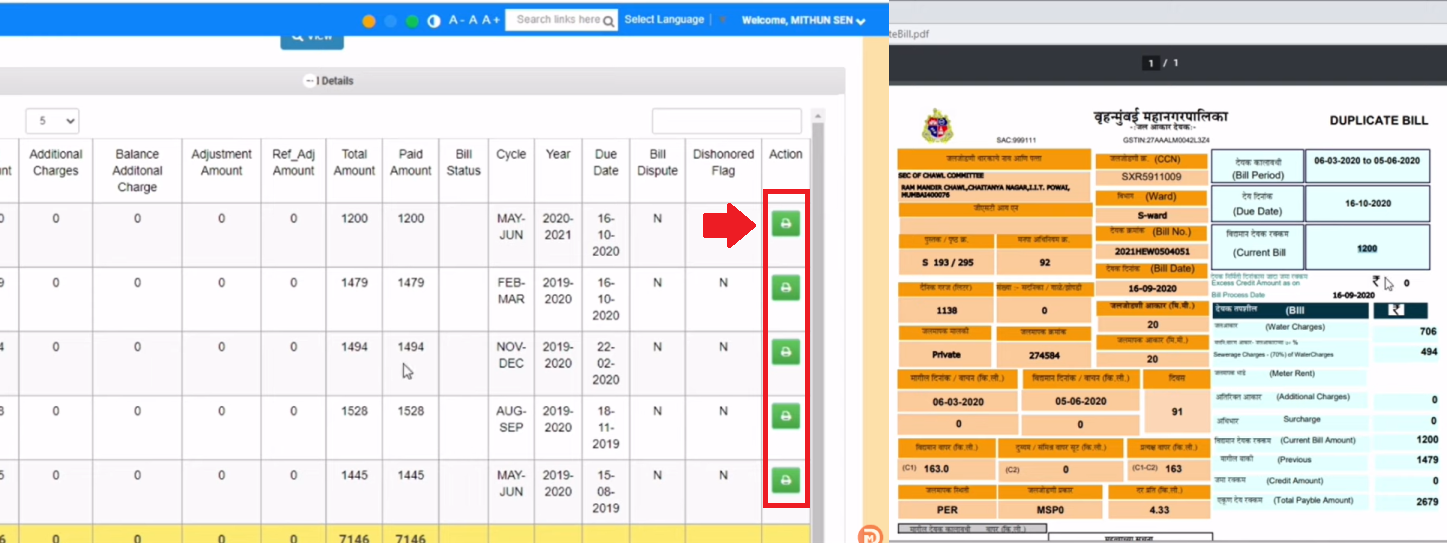
Task: Select sewerage charges value 494 in PDF
Action: point(1428,352)
